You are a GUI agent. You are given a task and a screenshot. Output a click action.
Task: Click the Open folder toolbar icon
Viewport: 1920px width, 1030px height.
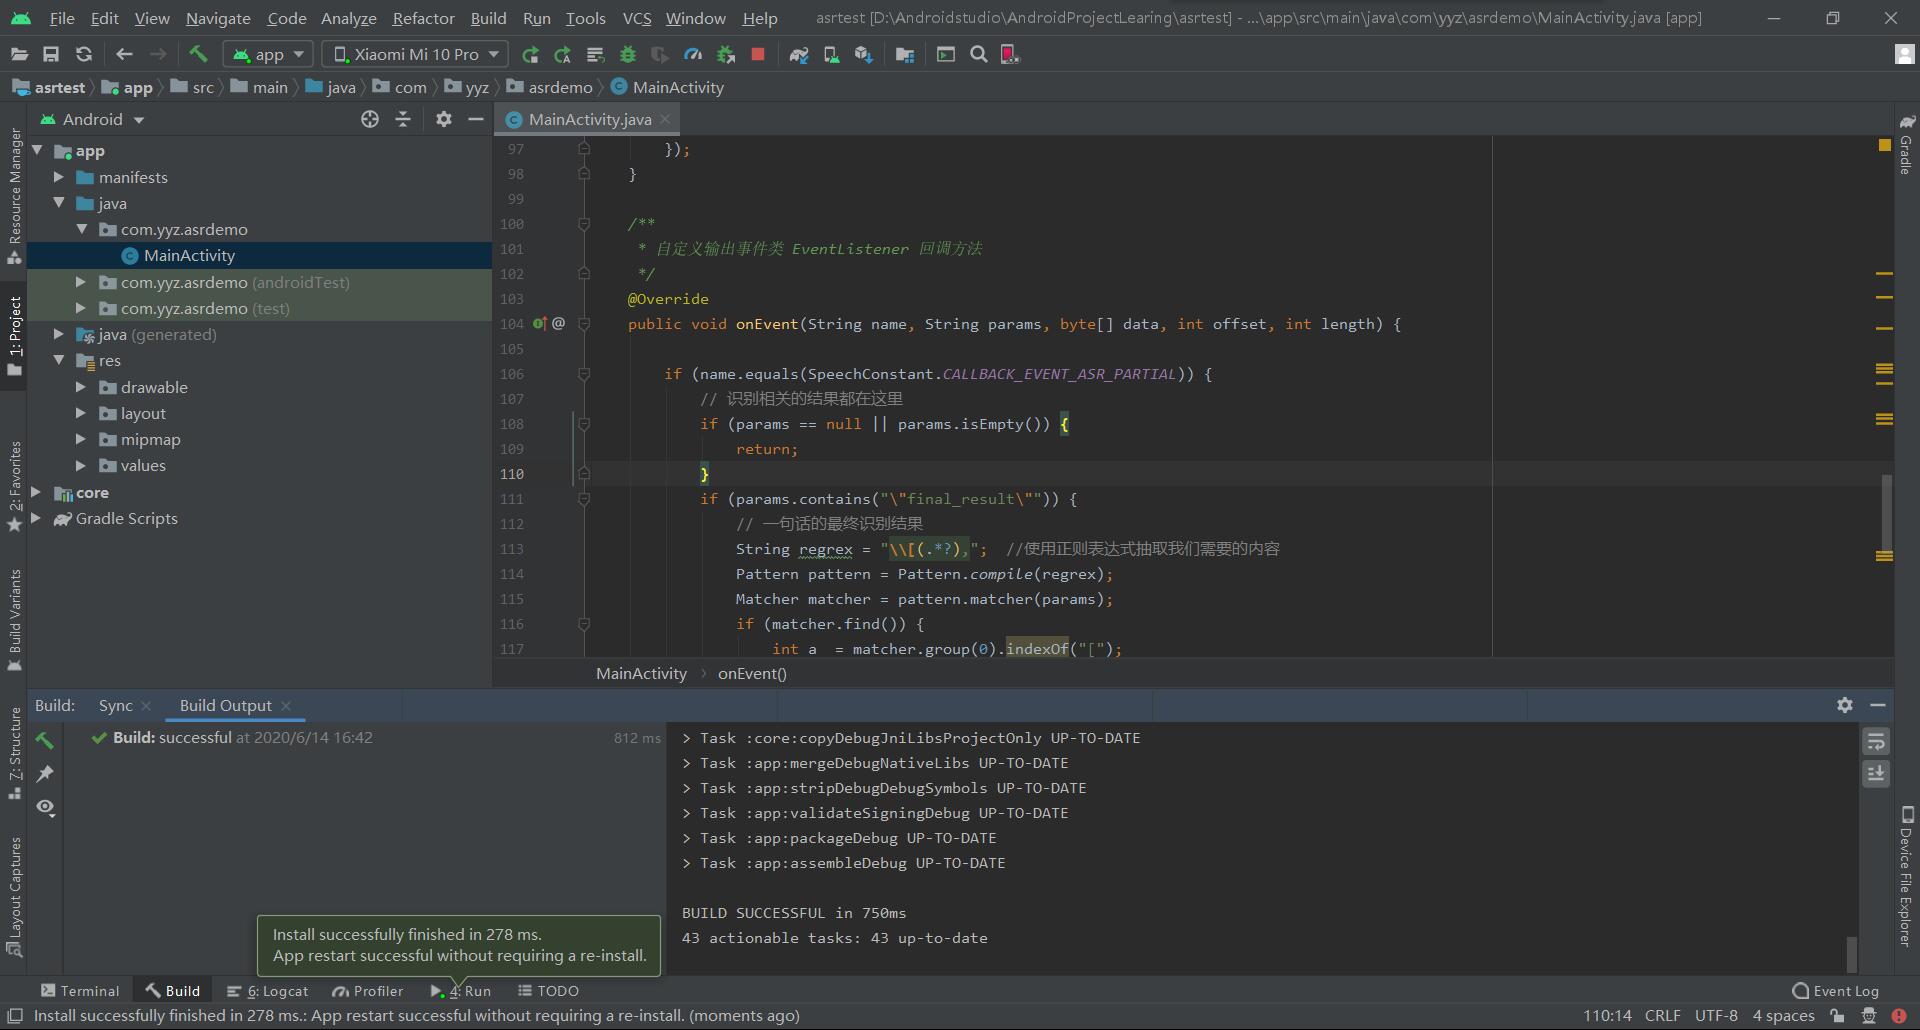(x=19, y=55)
